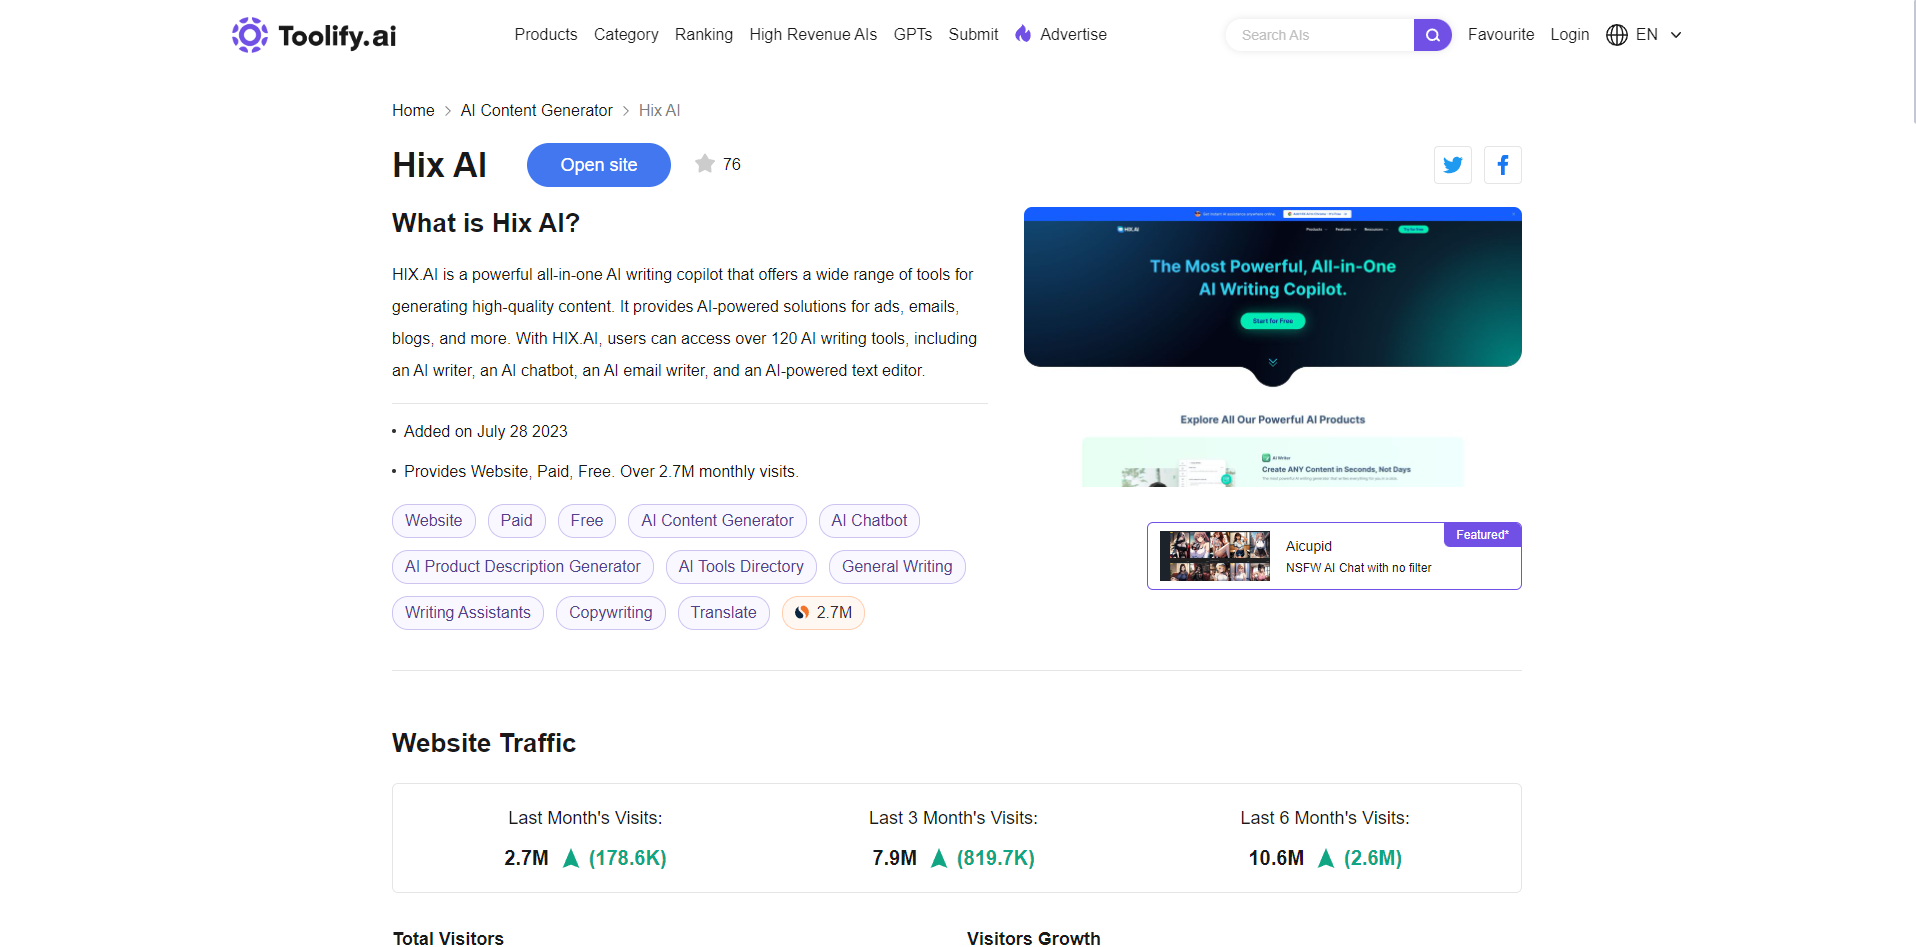1916x947 pixels.
Task: Select AI Product Description Generator tag
Action: click(523, 567)
